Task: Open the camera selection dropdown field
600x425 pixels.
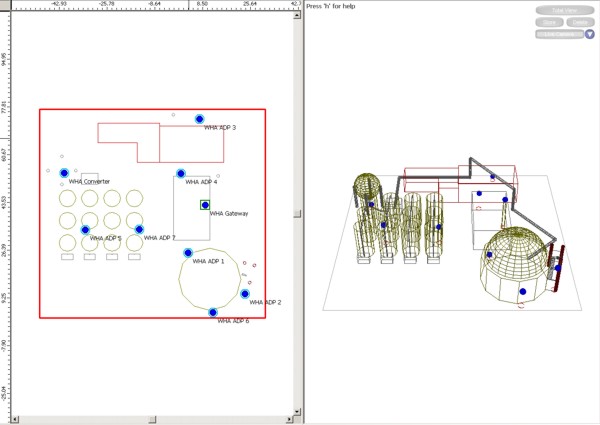Action: 560,34
